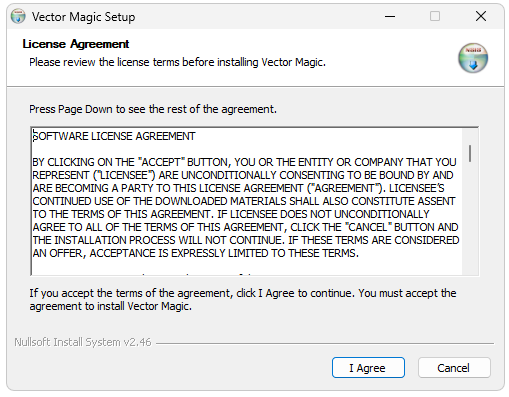The height and width of the screenshot is (397, 509).
Task: Grab the license text scrollbar thumb
Action: pos(470,153)
